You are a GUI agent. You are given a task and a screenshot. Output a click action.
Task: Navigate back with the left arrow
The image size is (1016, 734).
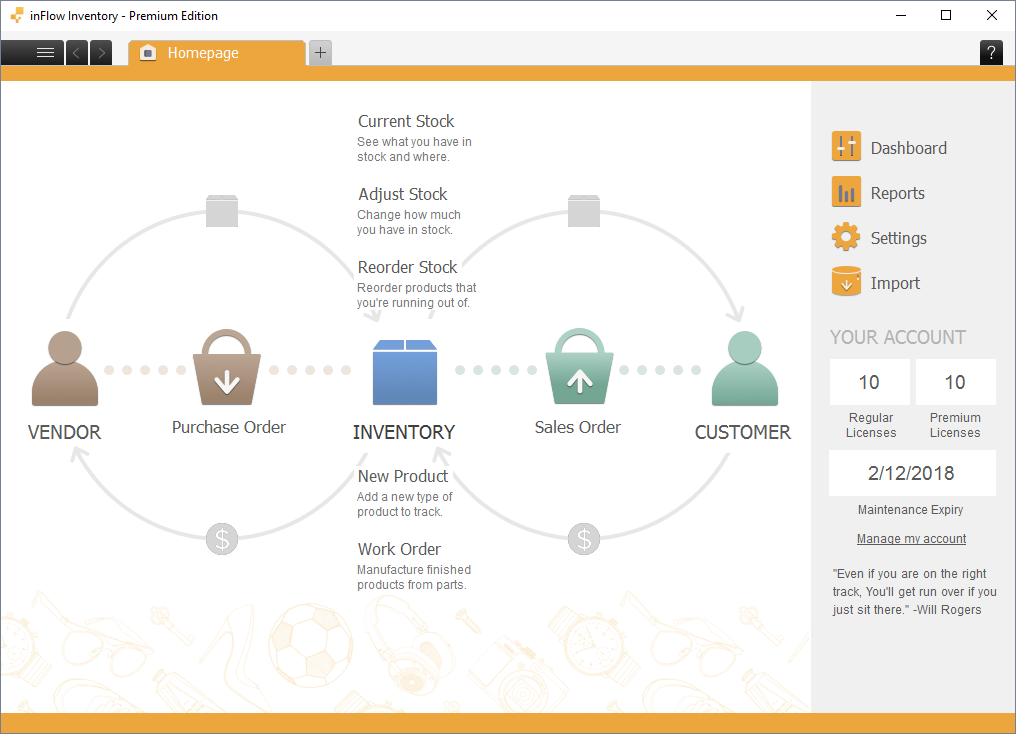pos(77,53)
